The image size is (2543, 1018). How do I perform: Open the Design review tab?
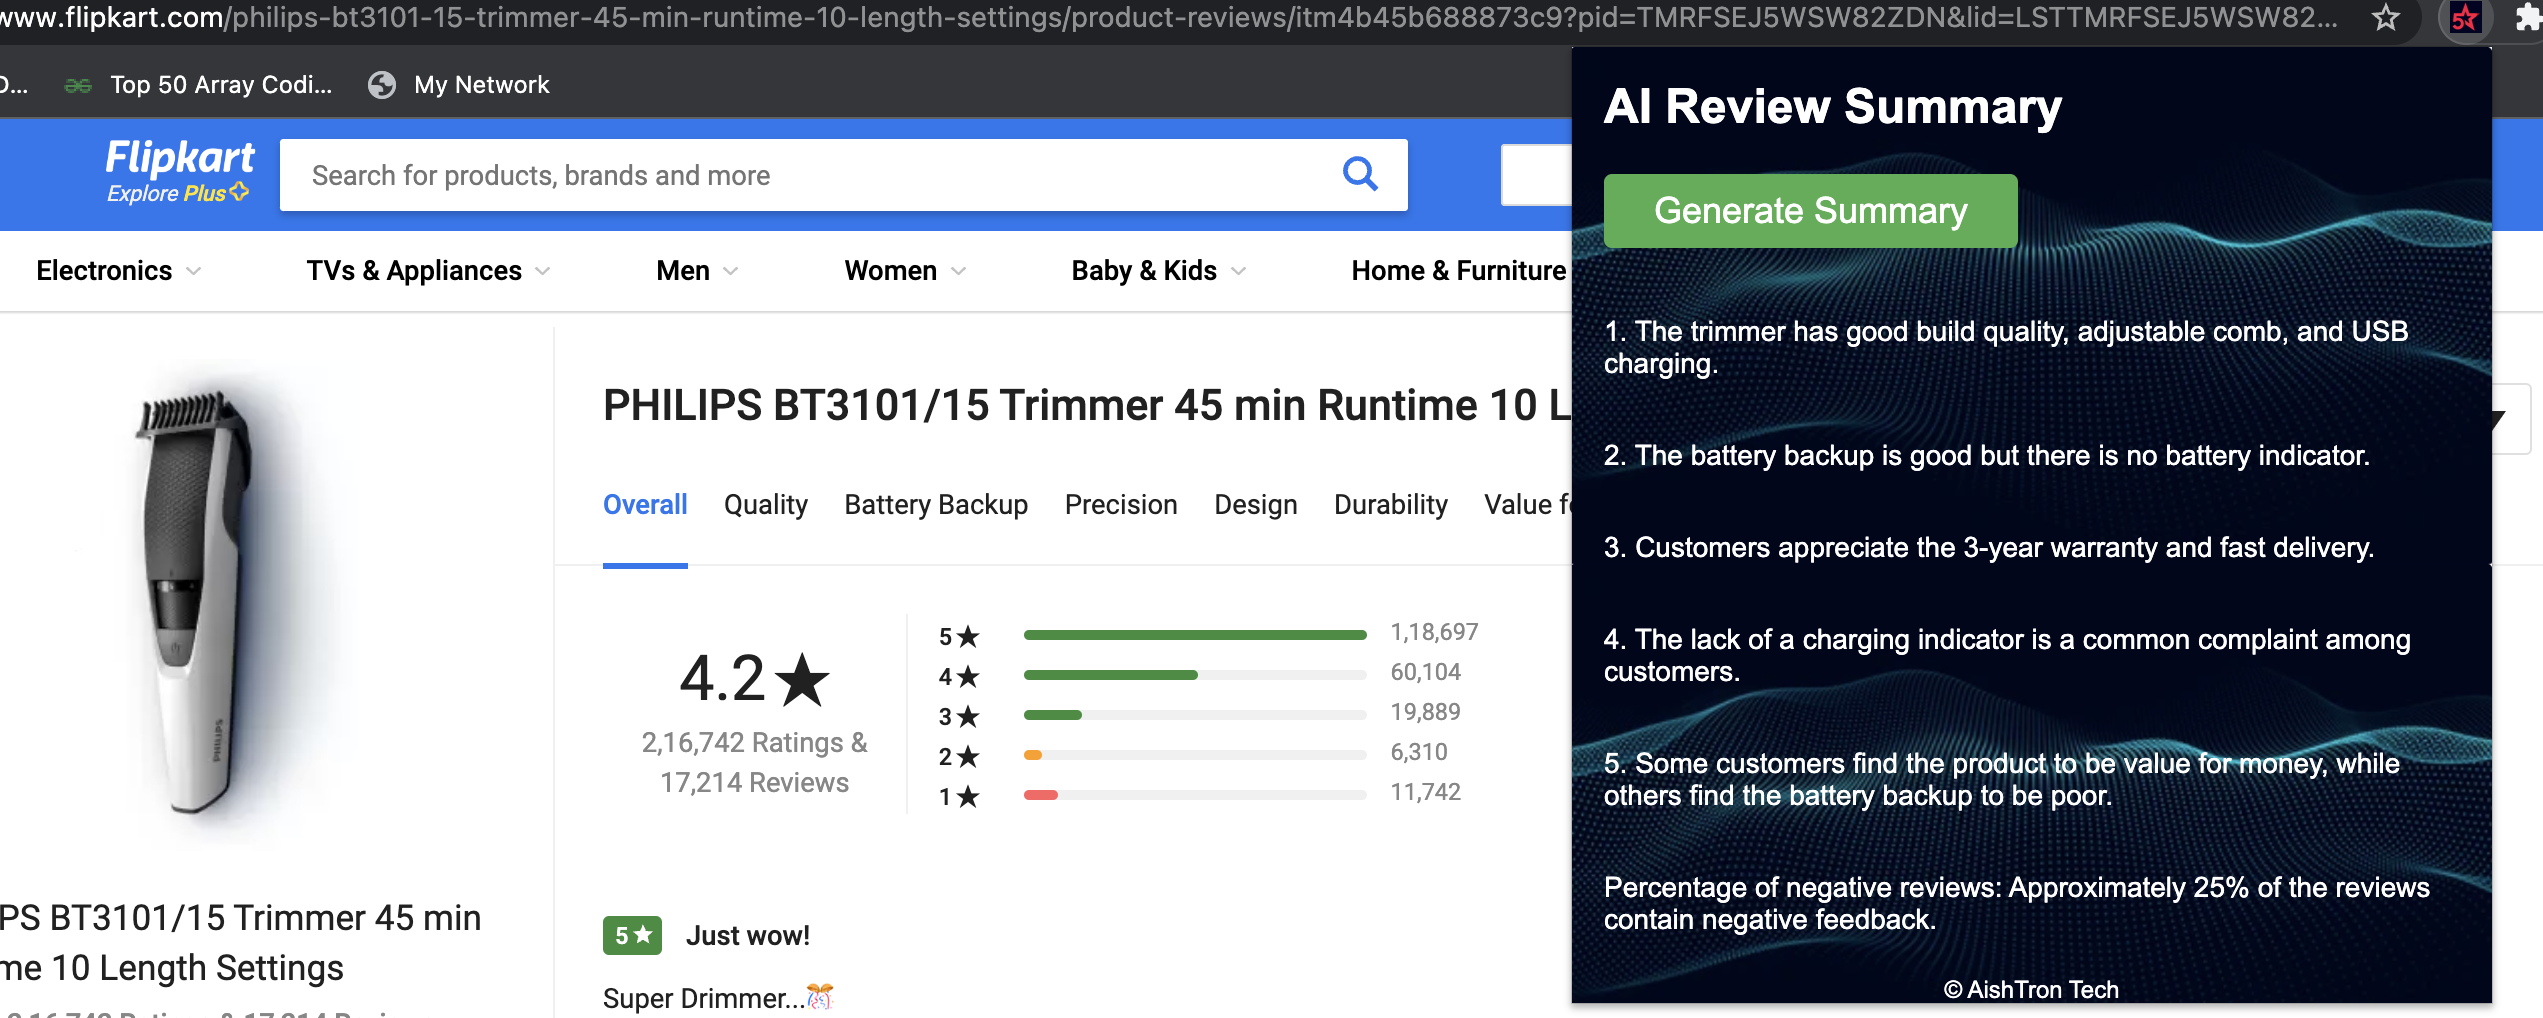pyautogui.click(x=1256, y=505)
